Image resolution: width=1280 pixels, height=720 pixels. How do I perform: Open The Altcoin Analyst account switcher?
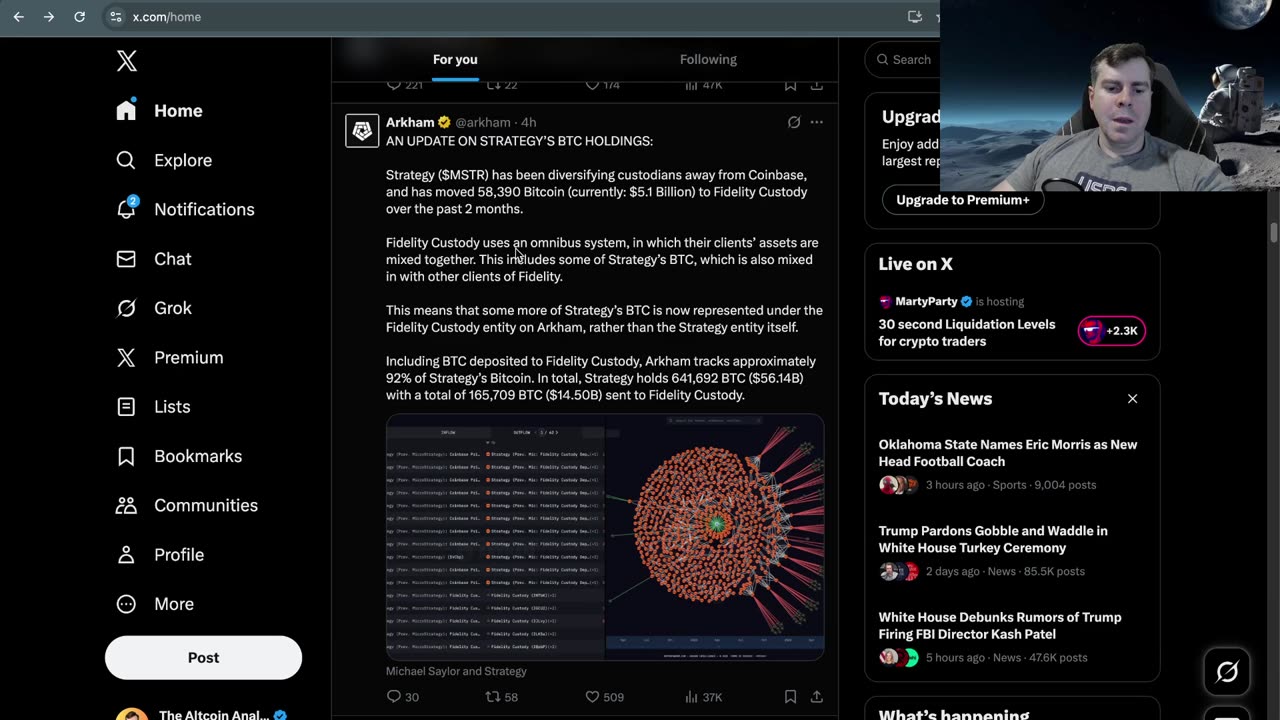pyautogui.click(x=203, y=712)
